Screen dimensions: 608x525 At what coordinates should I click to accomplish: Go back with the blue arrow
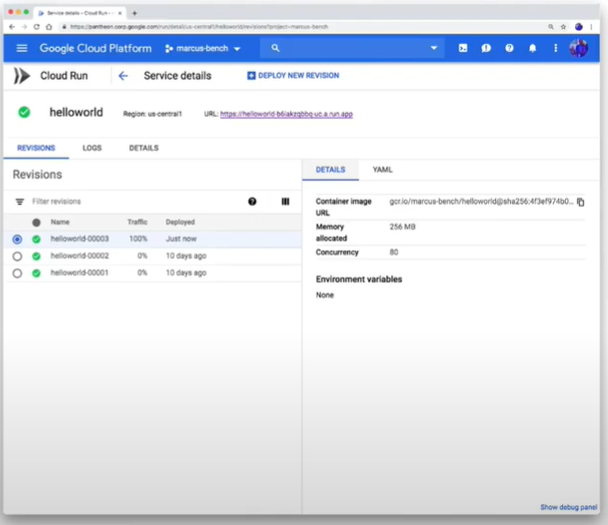[x=123, y=76]
